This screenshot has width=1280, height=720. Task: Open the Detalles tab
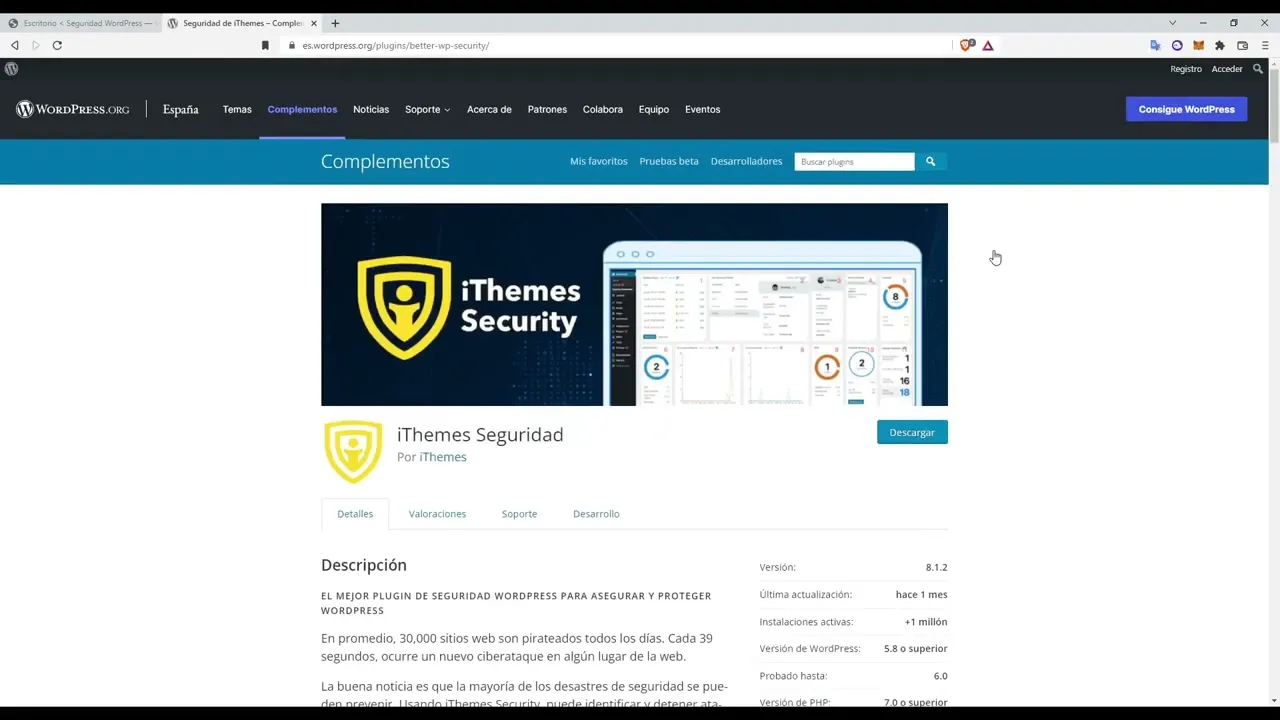click(355, 514)
